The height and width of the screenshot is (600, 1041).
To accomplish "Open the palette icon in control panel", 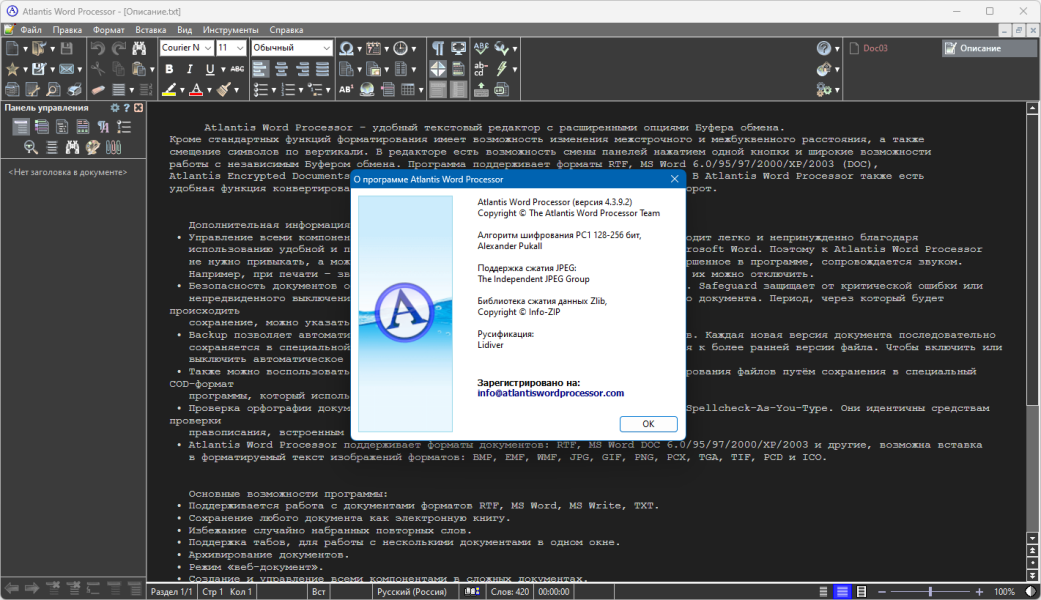I will point(93,147).
